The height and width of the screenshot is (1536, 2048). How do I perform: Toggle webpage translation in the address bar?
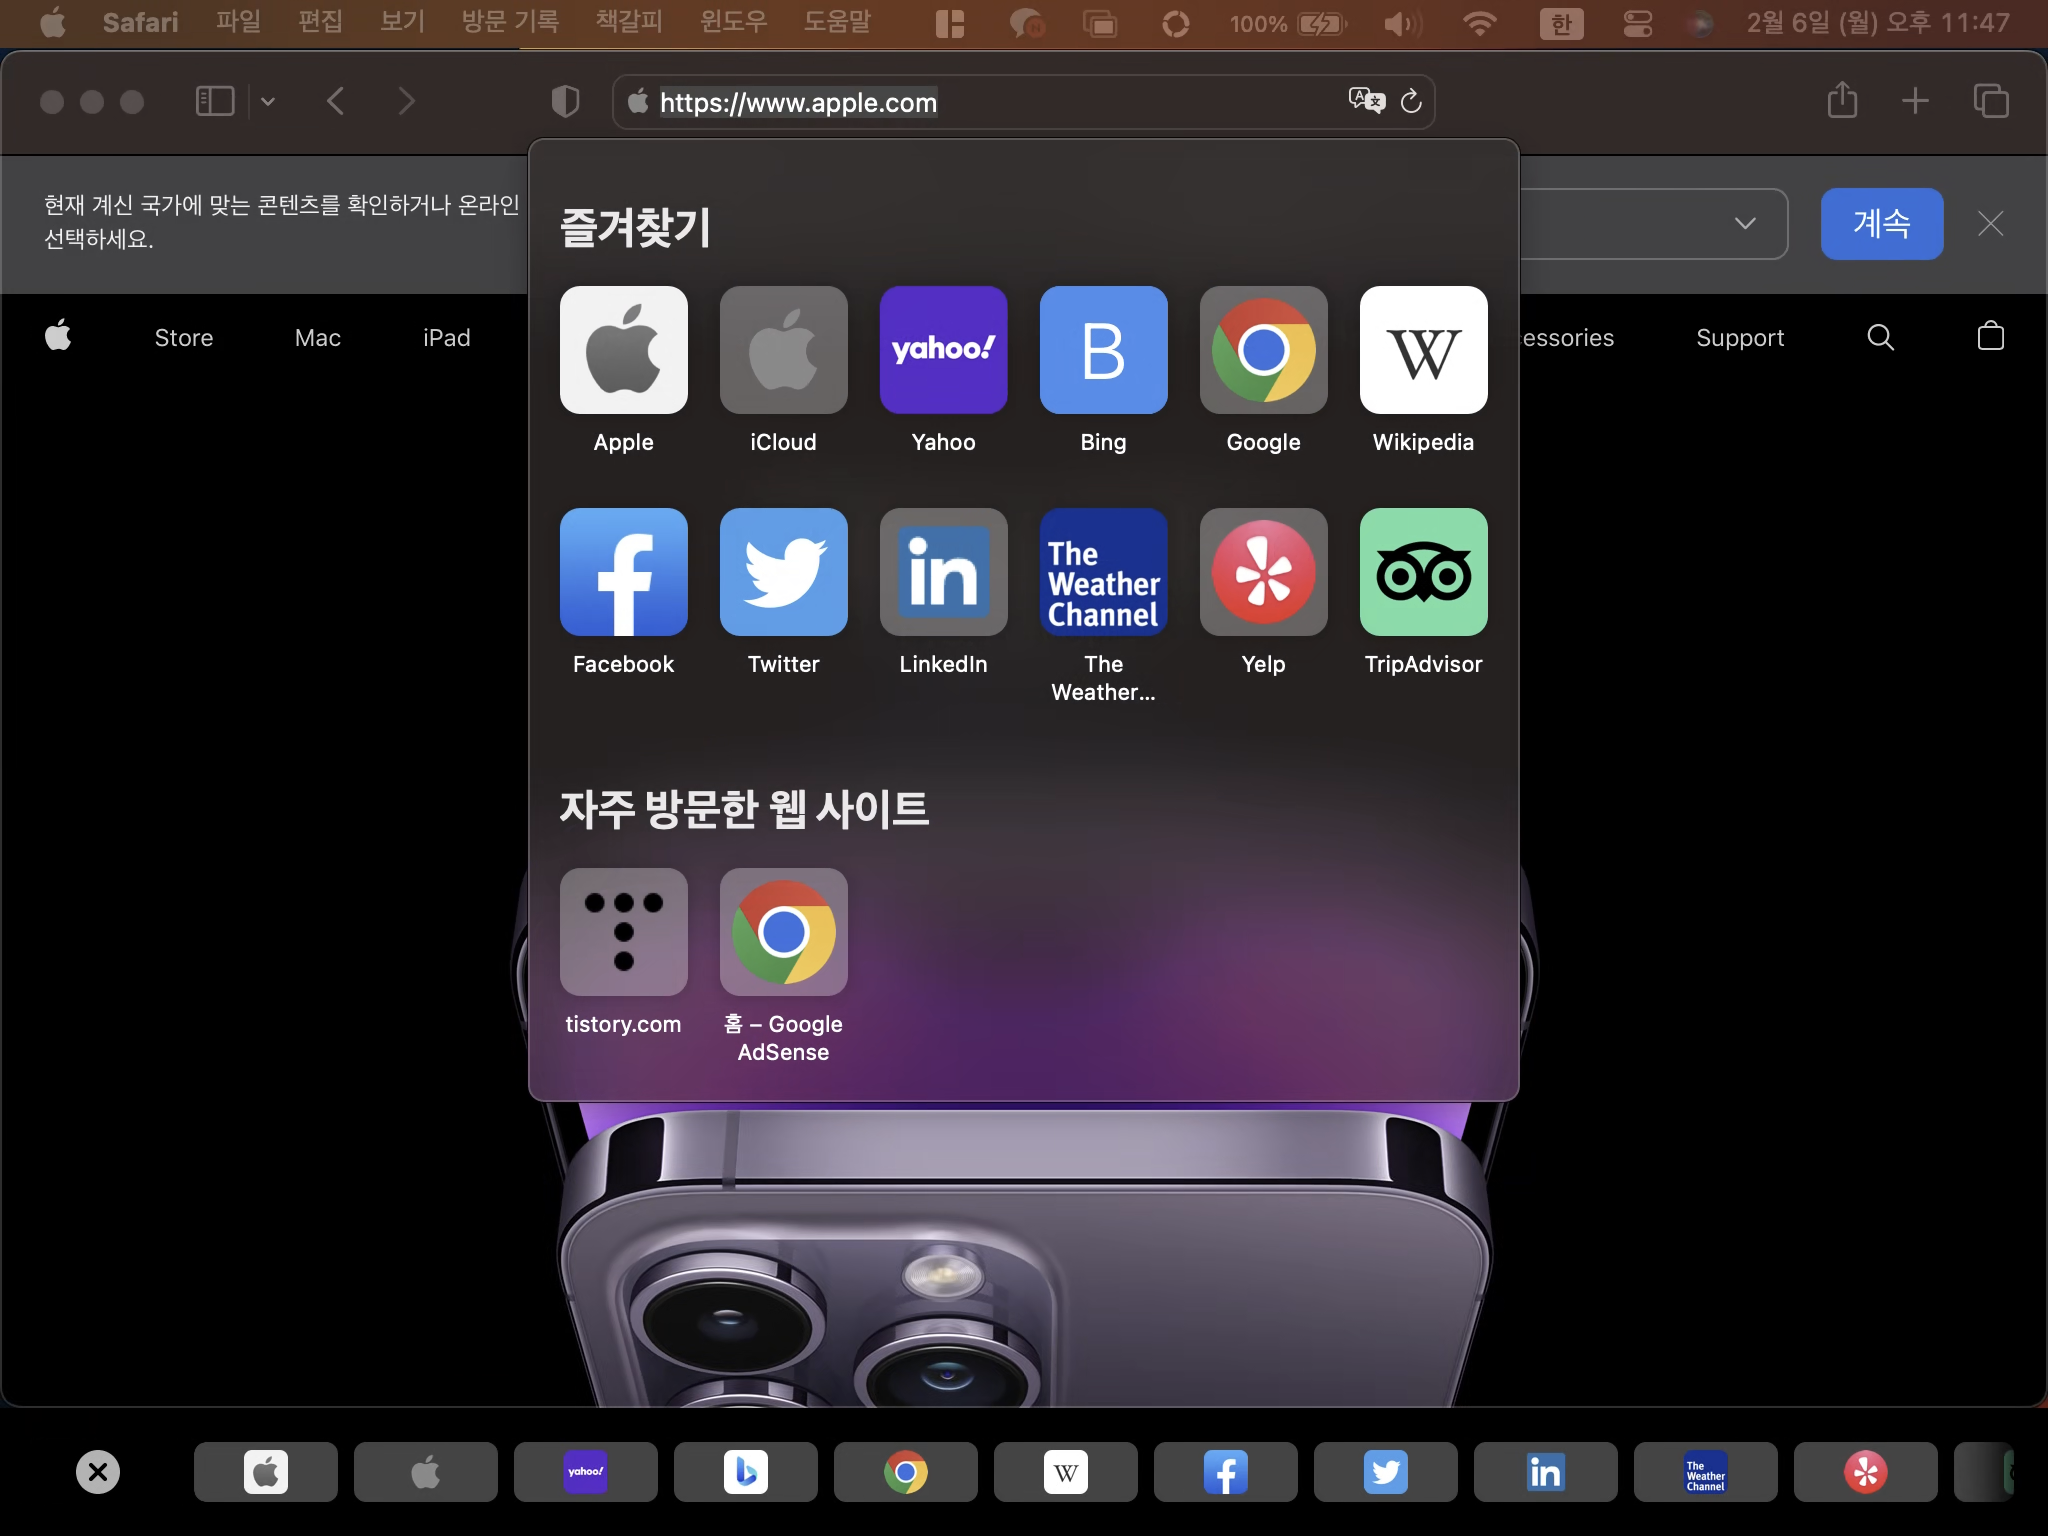(x=1367, y=101)
